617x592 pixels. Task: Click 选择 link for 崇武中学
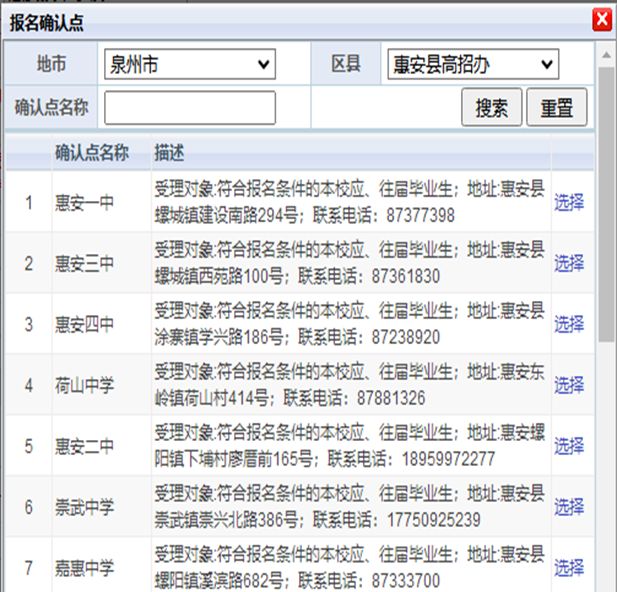pyautogui.click(x=569, y=507)
